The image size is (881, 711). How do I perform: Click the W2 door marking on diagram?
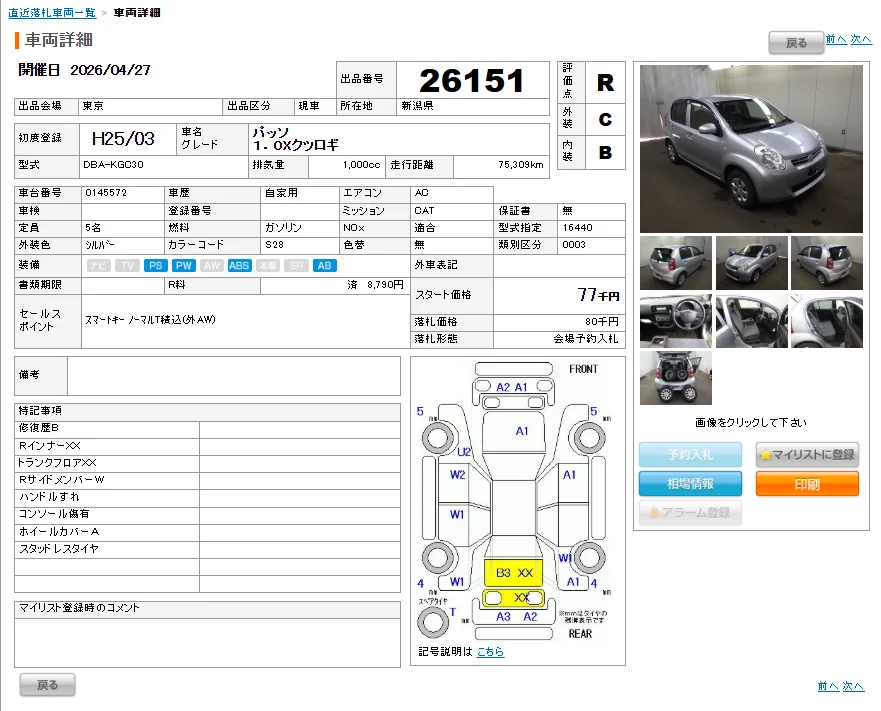tap(457, 475)
